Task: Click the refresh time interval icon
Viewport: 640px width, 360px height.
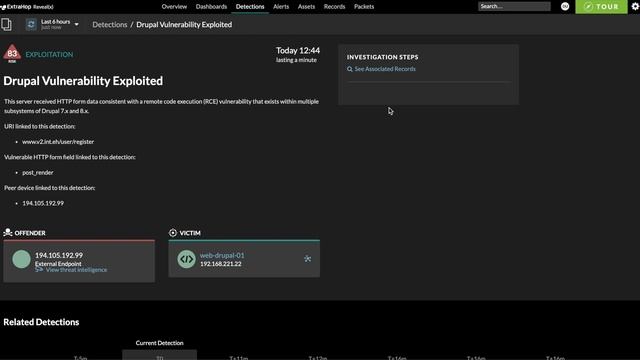Action: 31,24
